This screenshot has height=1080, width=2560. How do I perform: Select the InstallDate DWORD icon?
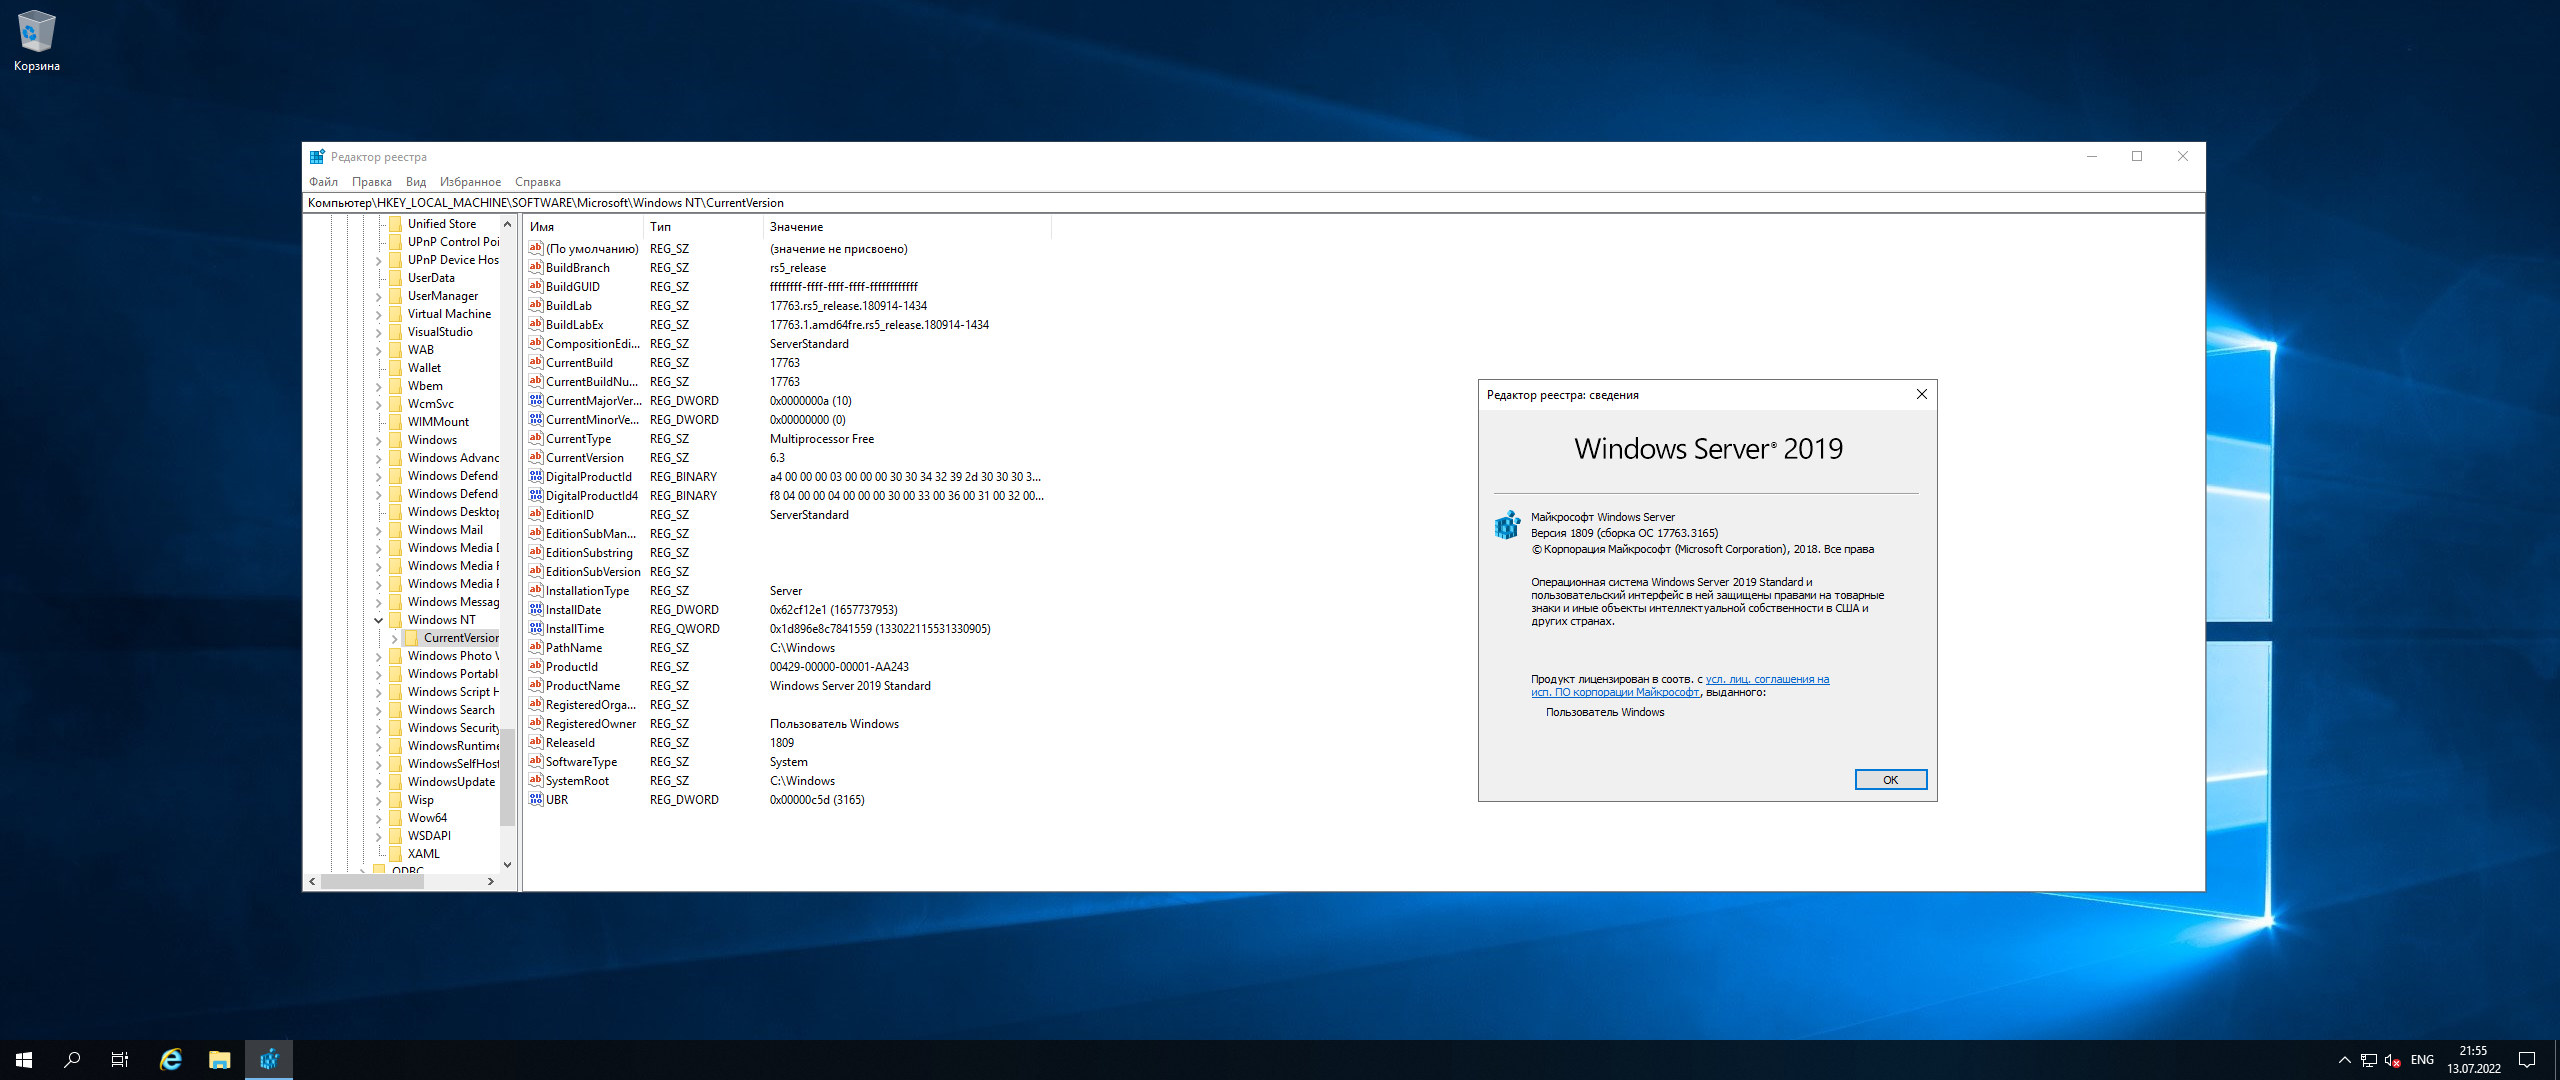point(536,609)
